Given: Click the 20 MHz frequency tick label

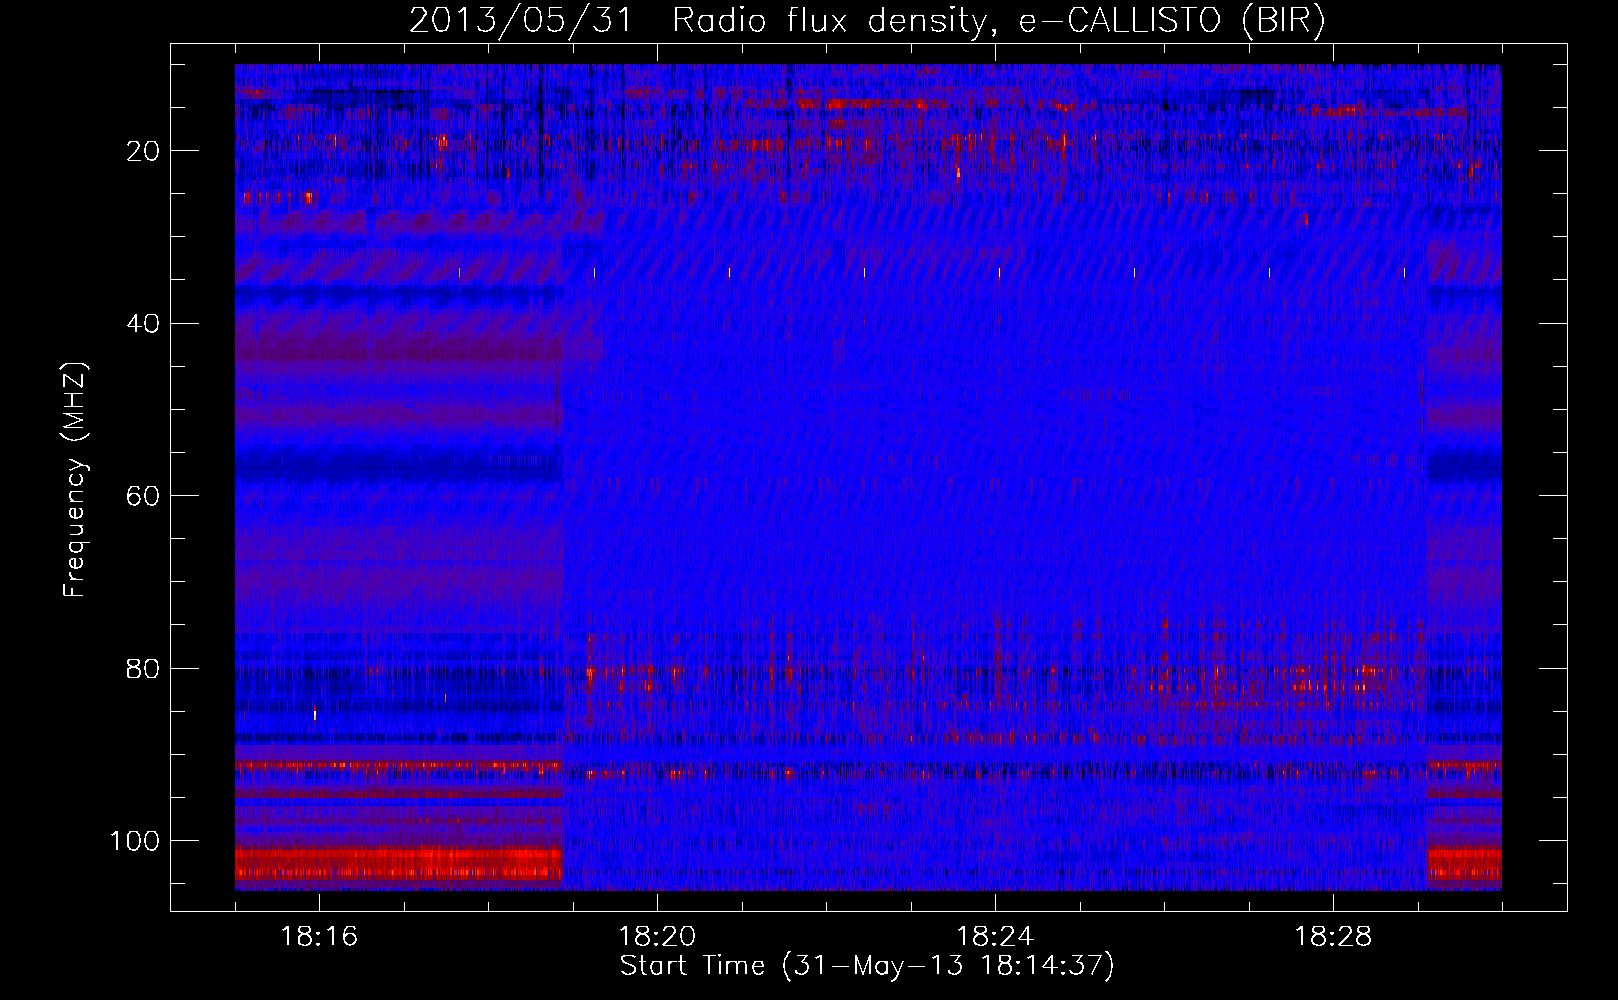Looking at the screenshot, I should (144, 151).
